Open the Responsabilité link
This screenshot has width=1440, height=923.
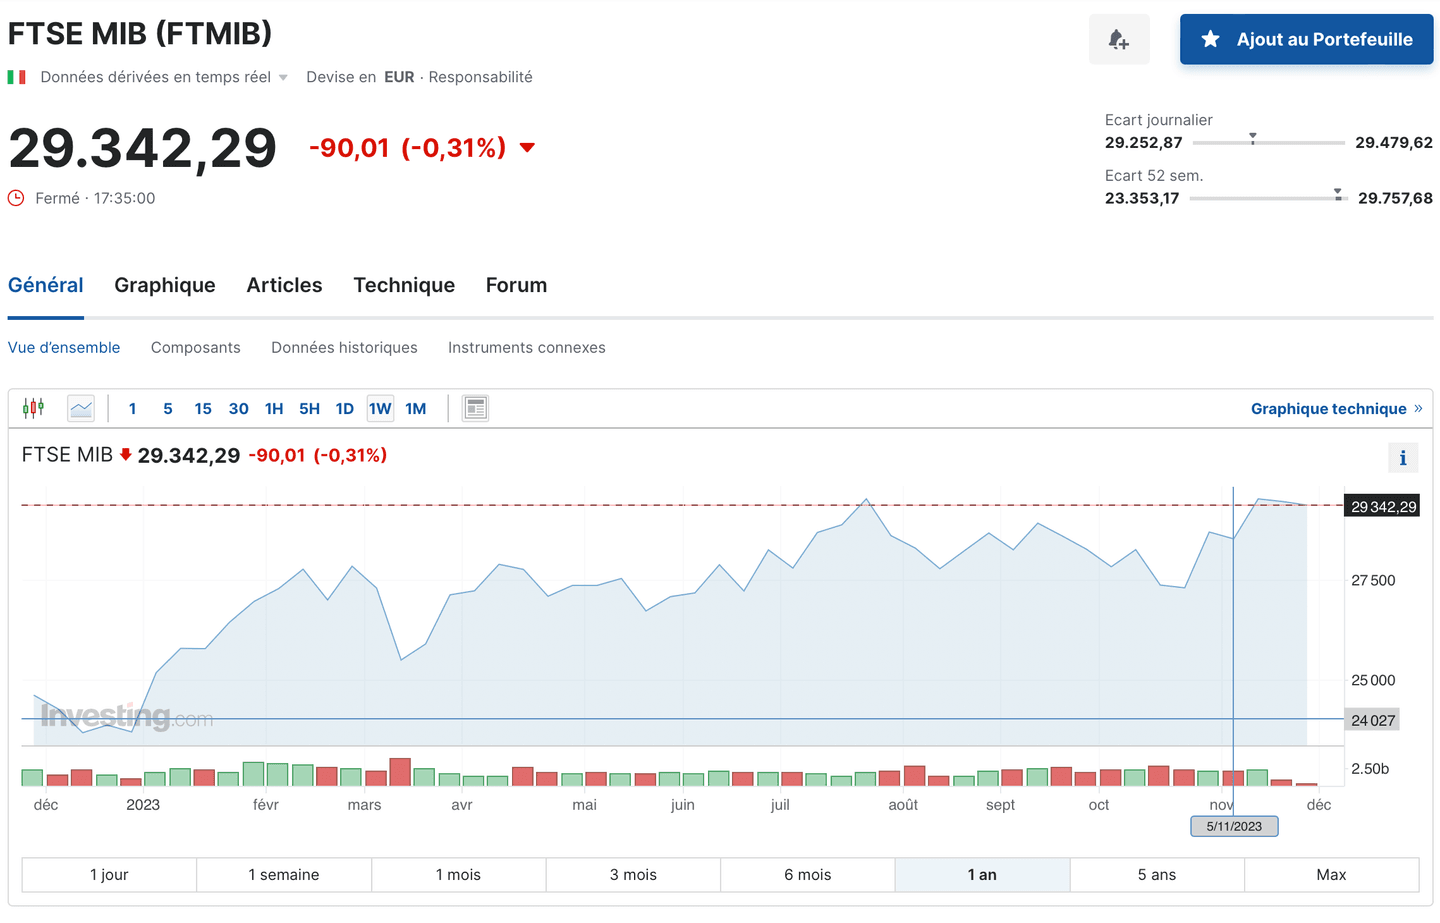[480, 76]
